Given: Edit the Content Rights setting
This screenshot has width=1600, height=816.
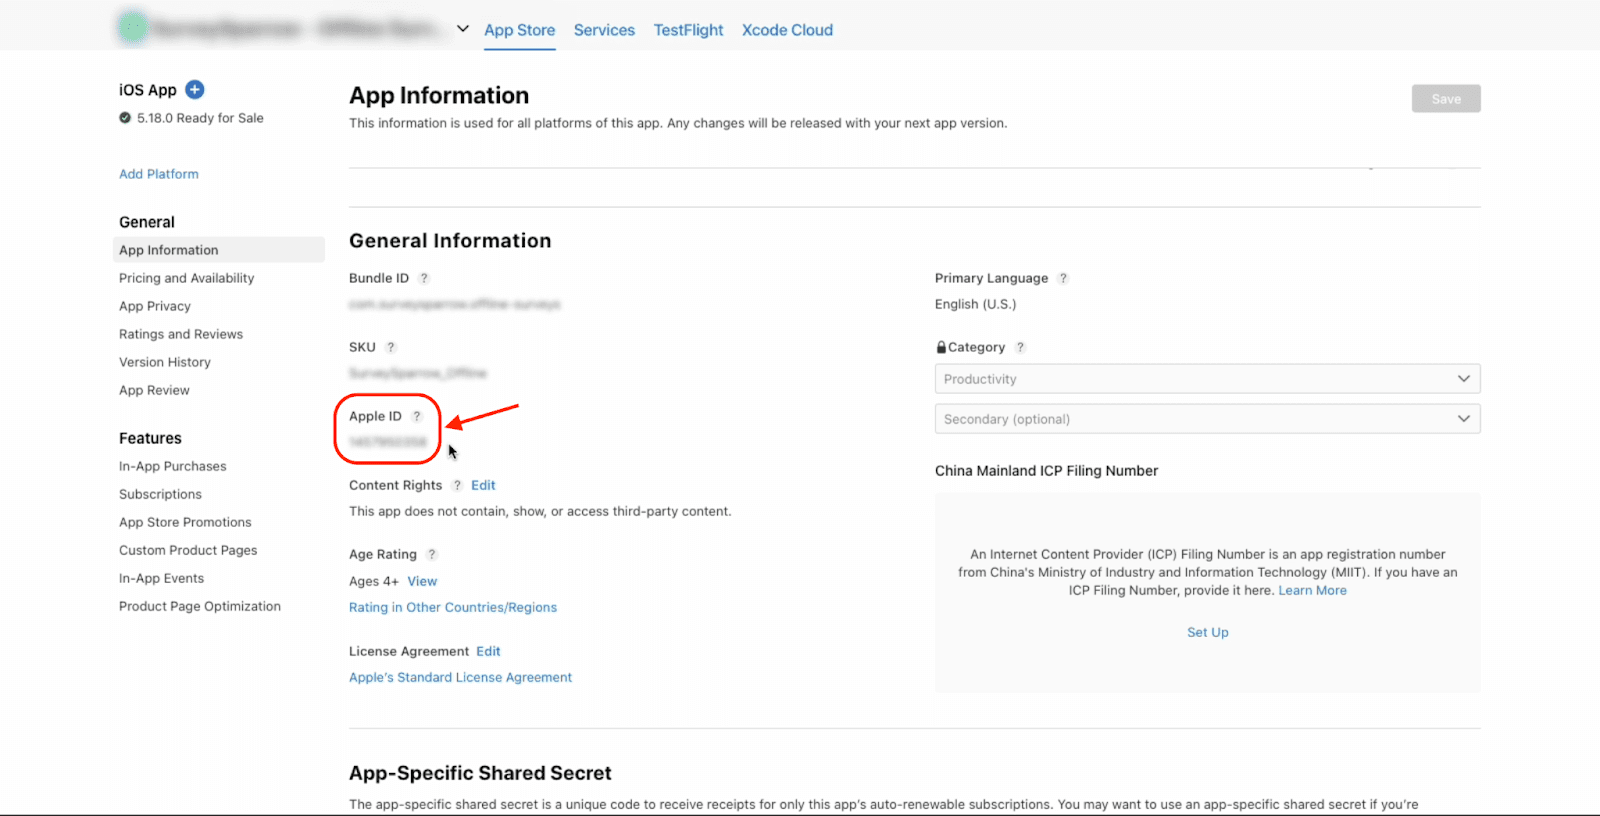Looking at the screenshot, I should [x=483, y=485].
